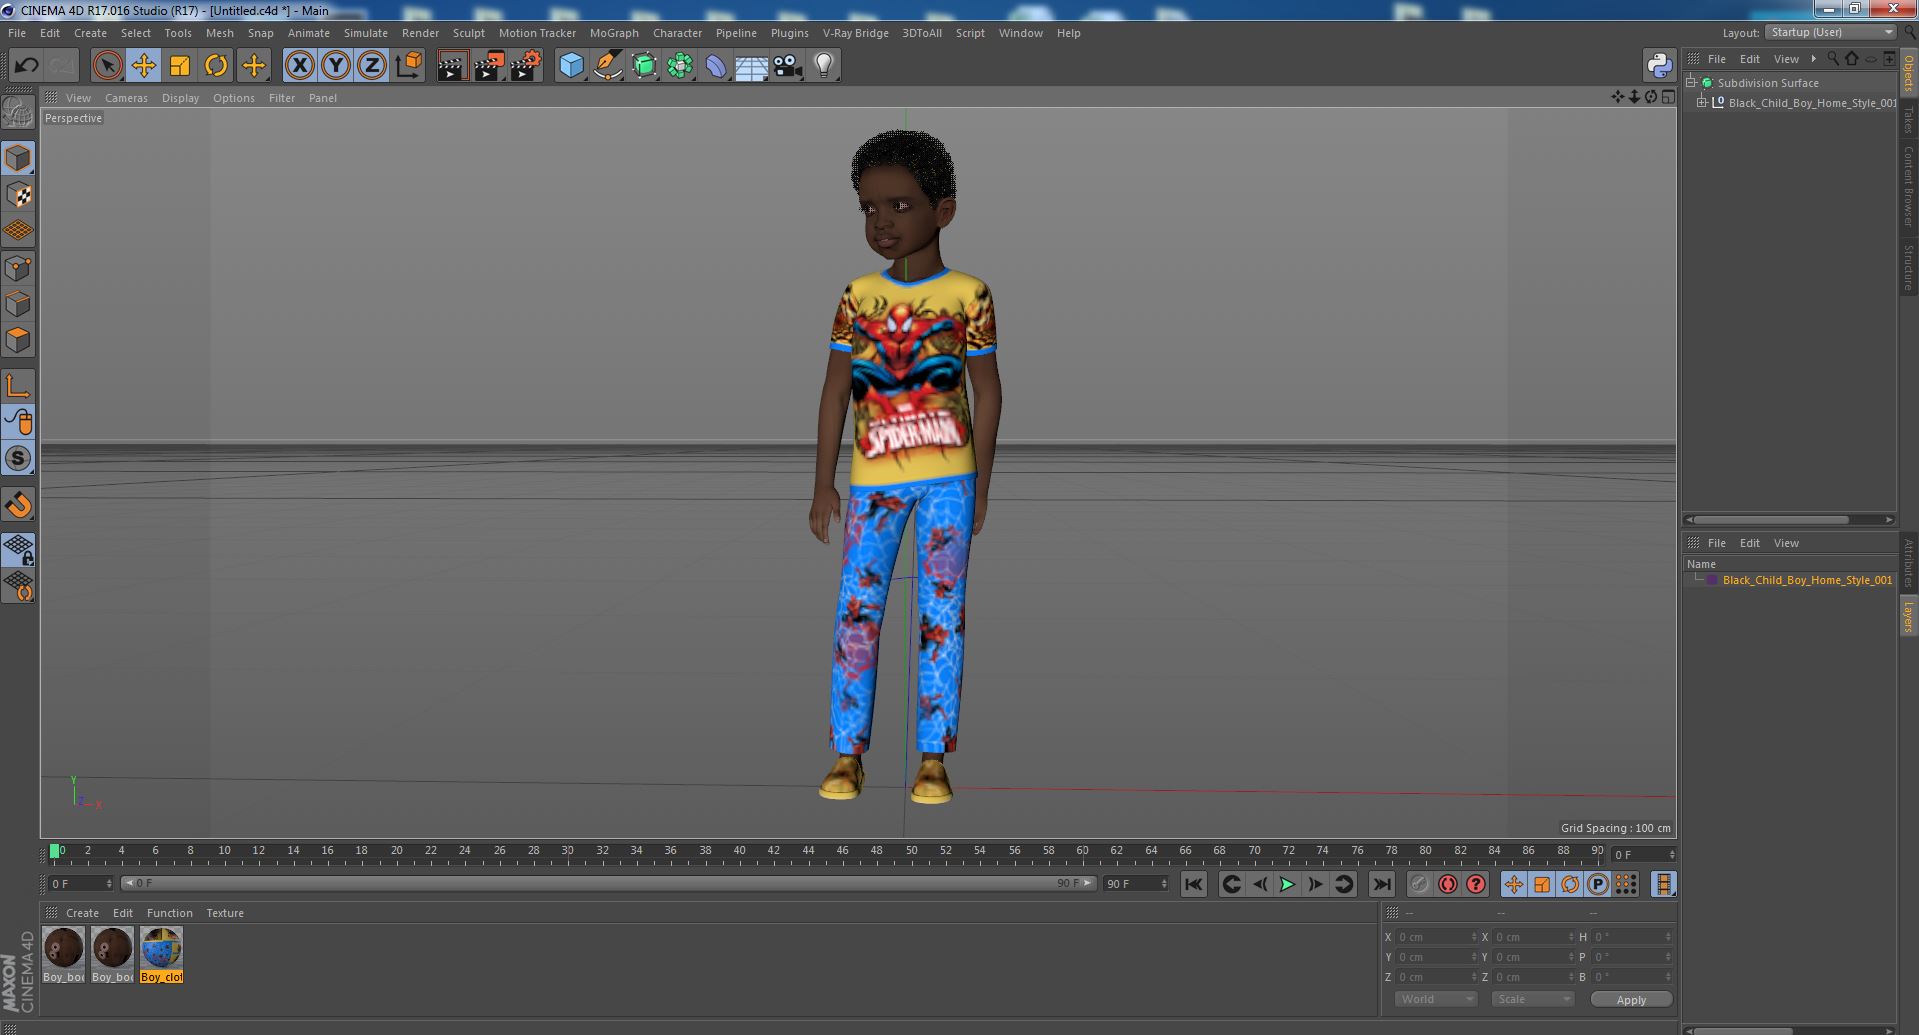This screenshot has width=1919, height=1035.
Task: Go to end of animation
Action: click(x=1381, y=884)
